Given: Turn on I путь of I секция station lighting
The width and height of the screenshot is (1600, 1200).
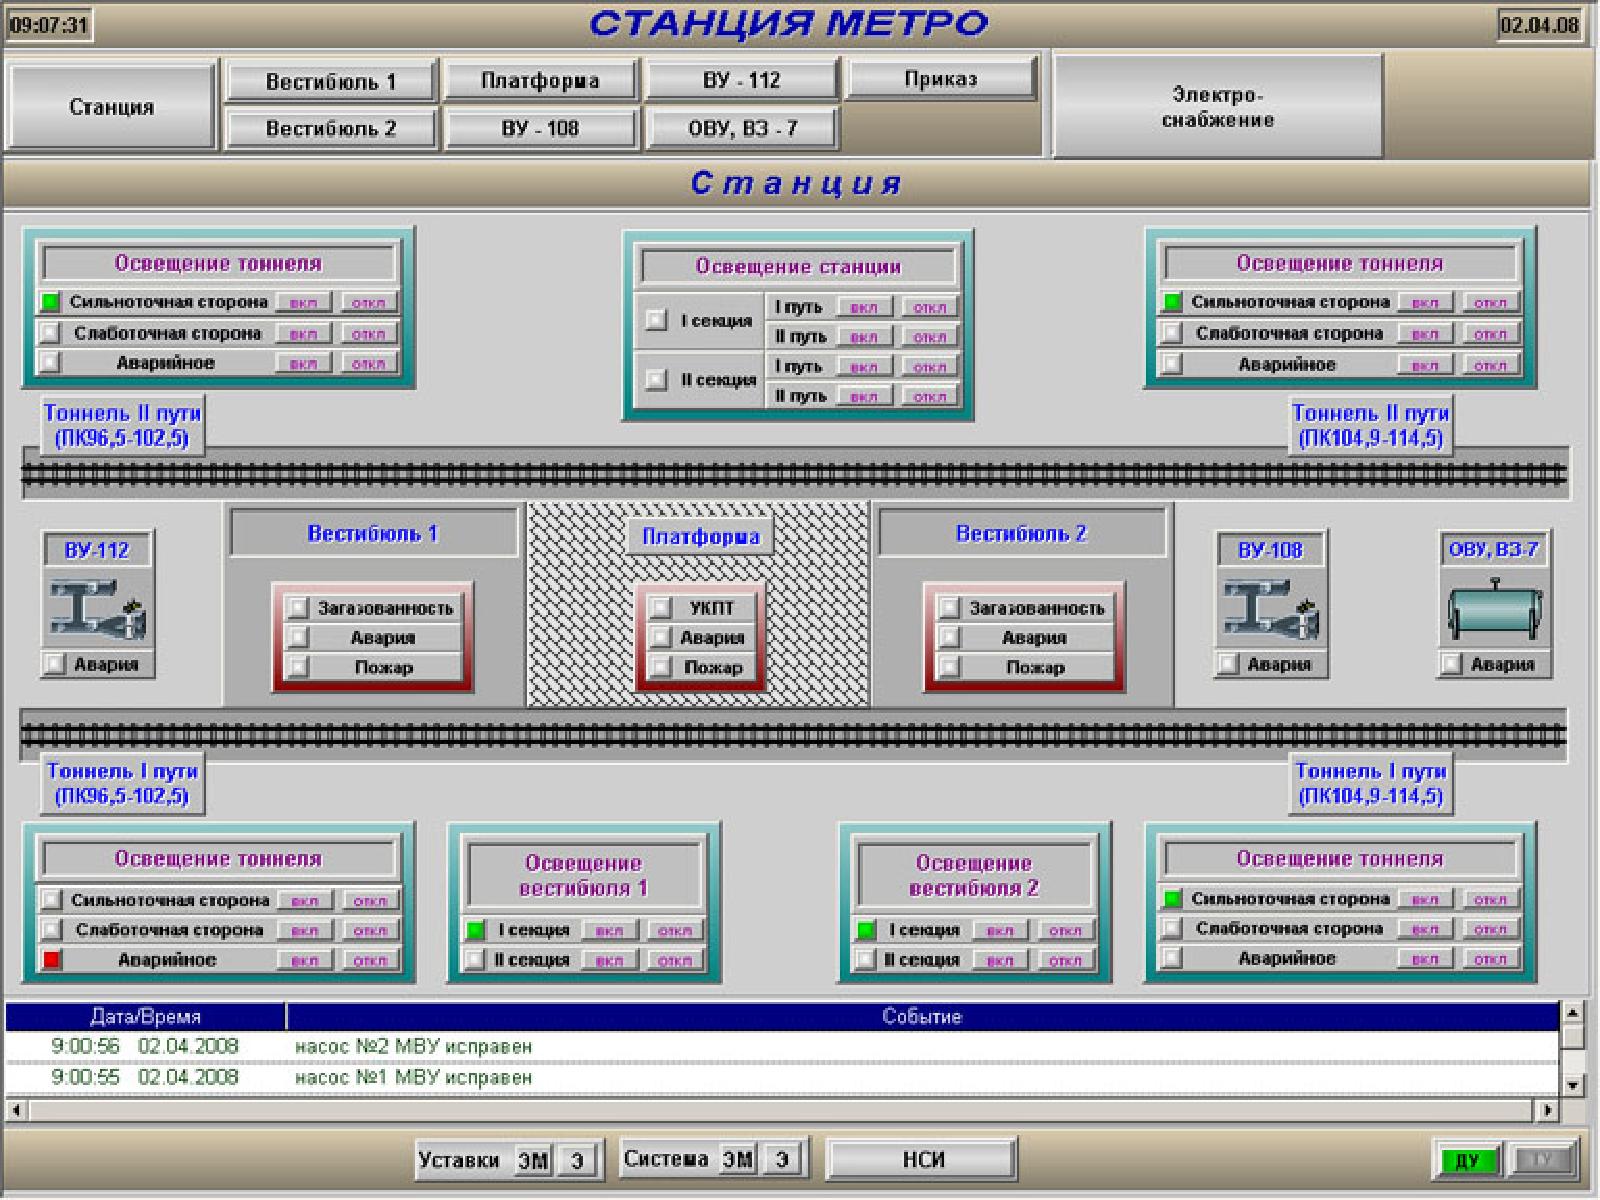Looking at the screenshot, I should pos(863,307).
